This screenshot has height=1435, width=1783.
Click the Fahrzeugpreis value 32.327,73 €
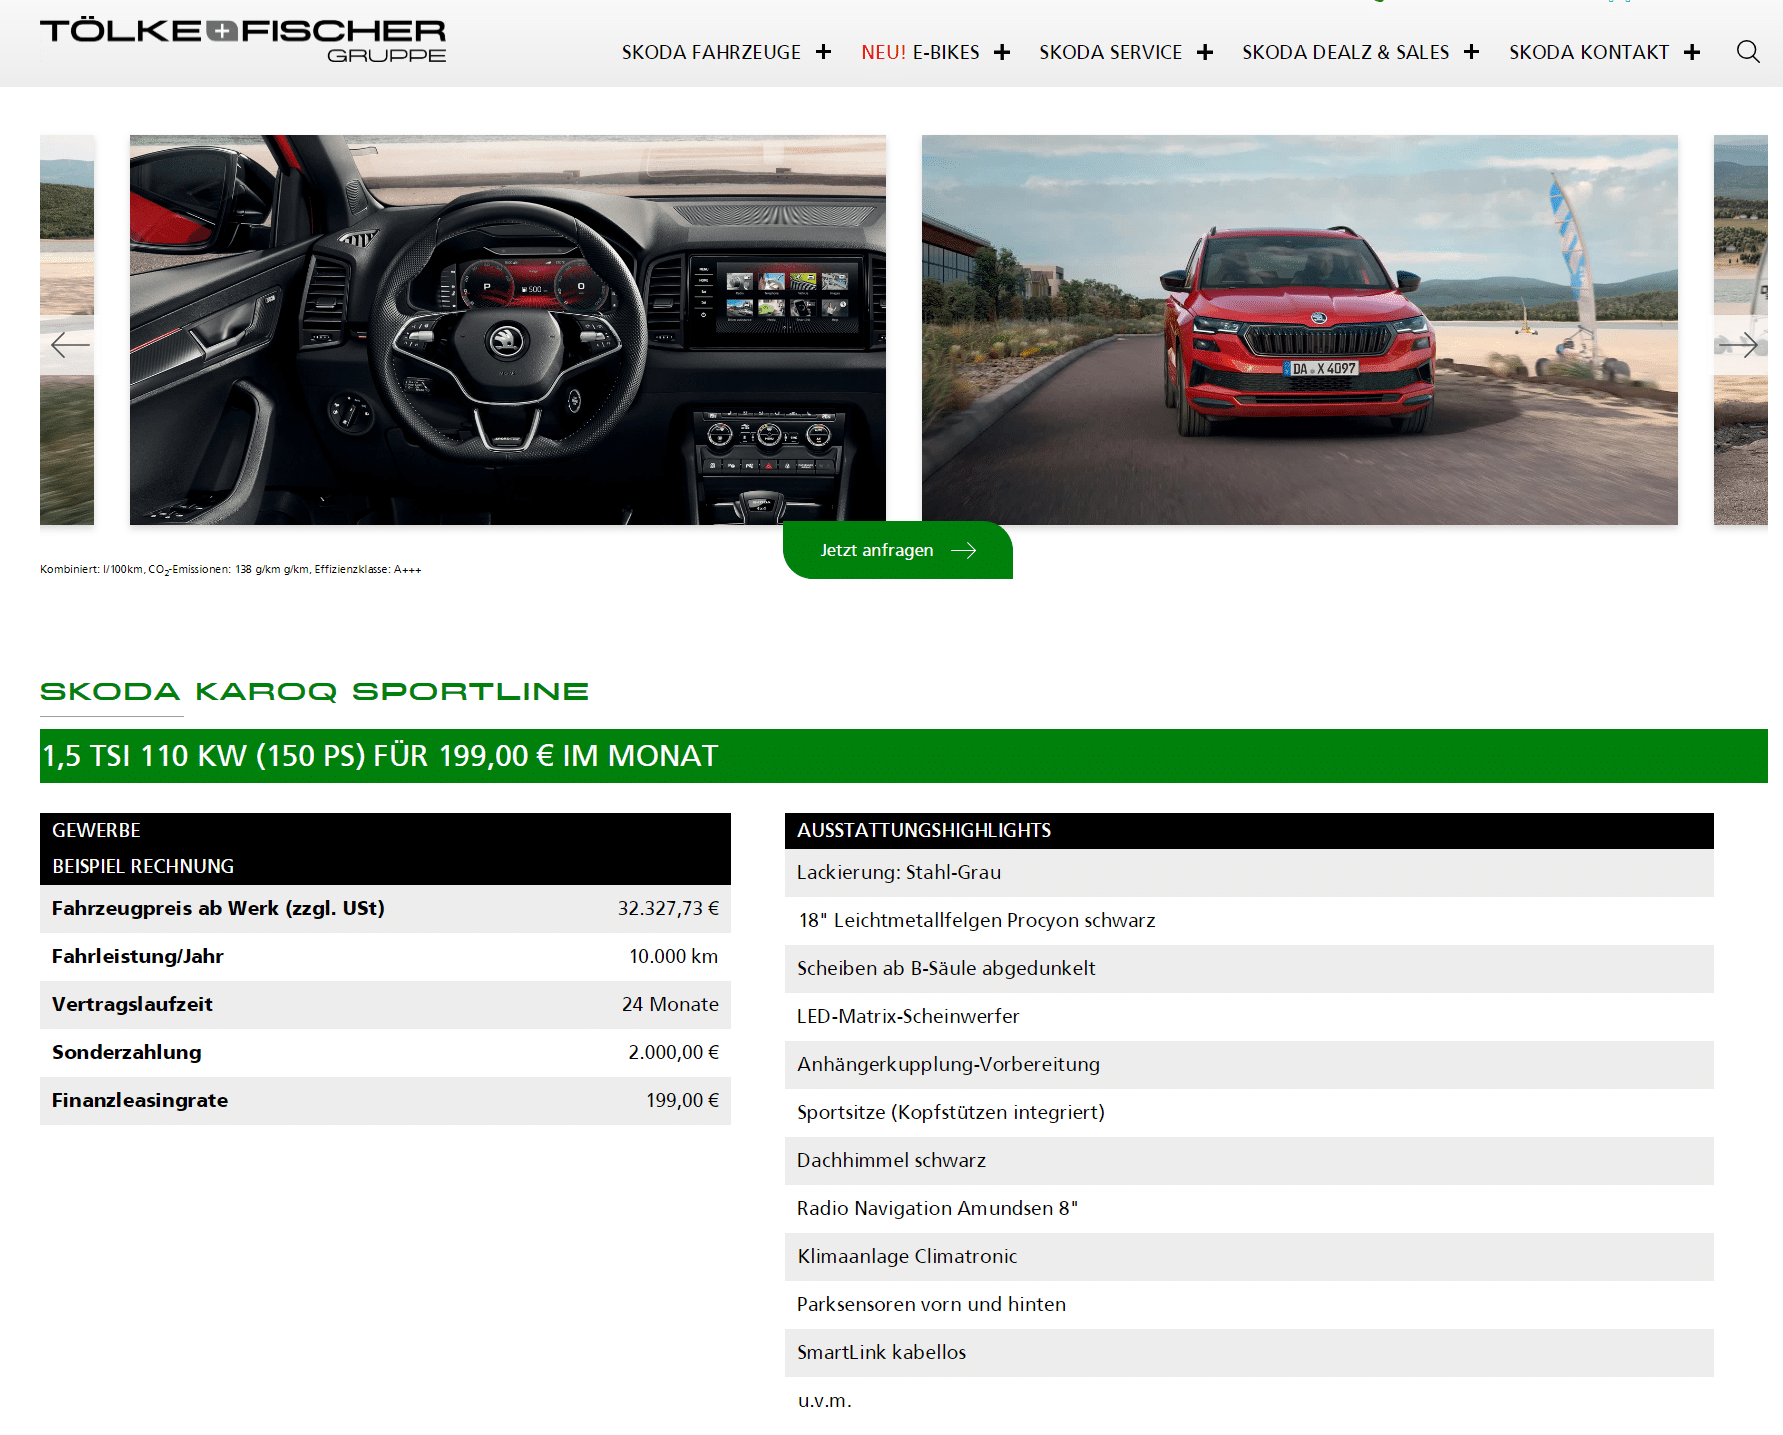tap(668, 908)
